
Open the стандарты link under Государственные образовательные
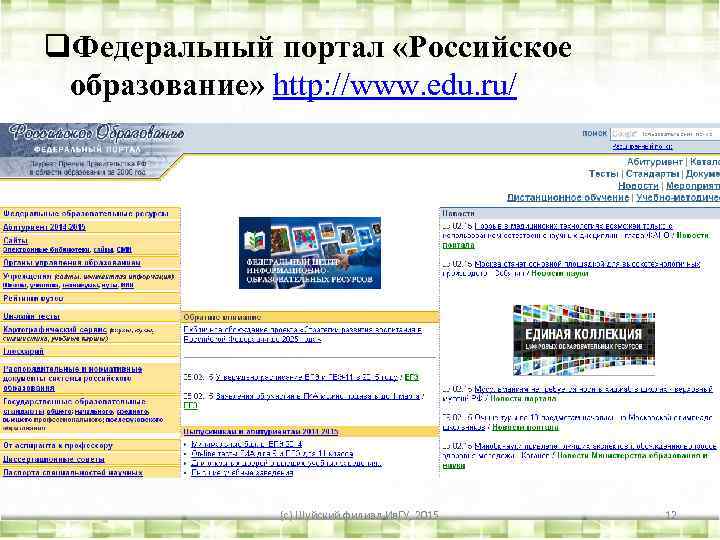click(x=23, y=411)
